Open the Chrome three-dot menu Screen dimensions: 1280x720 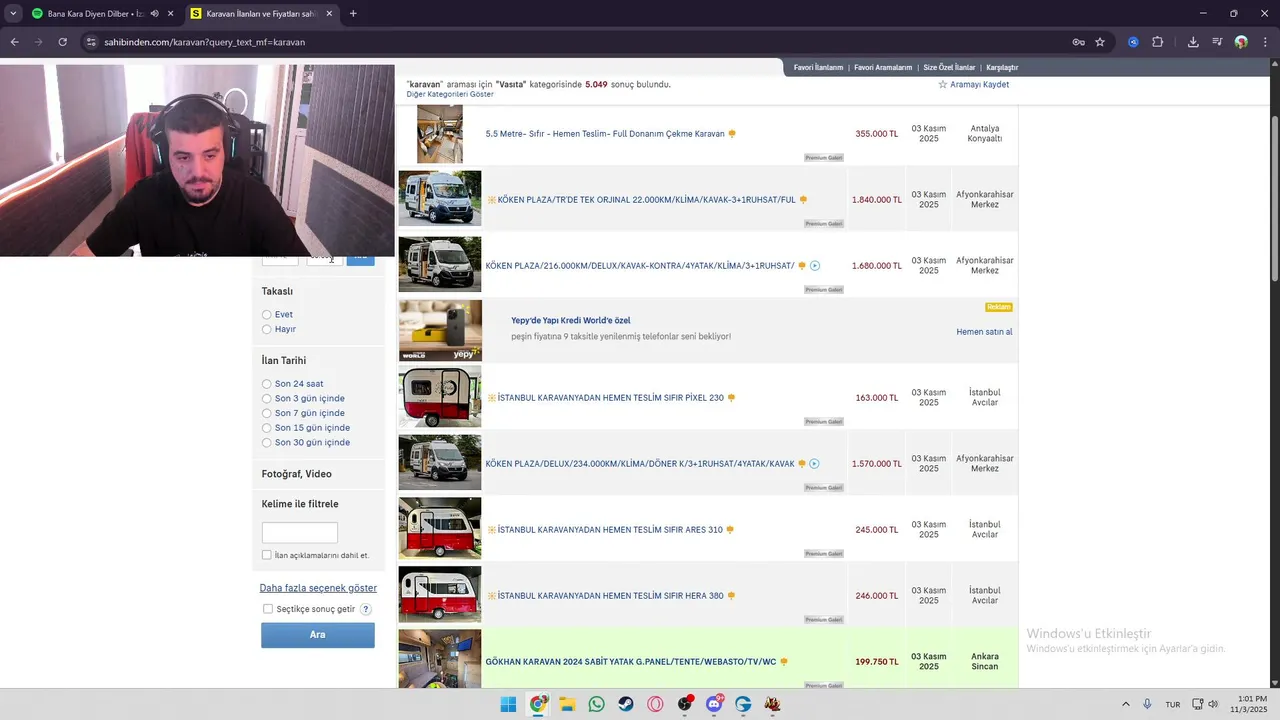tap(1265, 42)
